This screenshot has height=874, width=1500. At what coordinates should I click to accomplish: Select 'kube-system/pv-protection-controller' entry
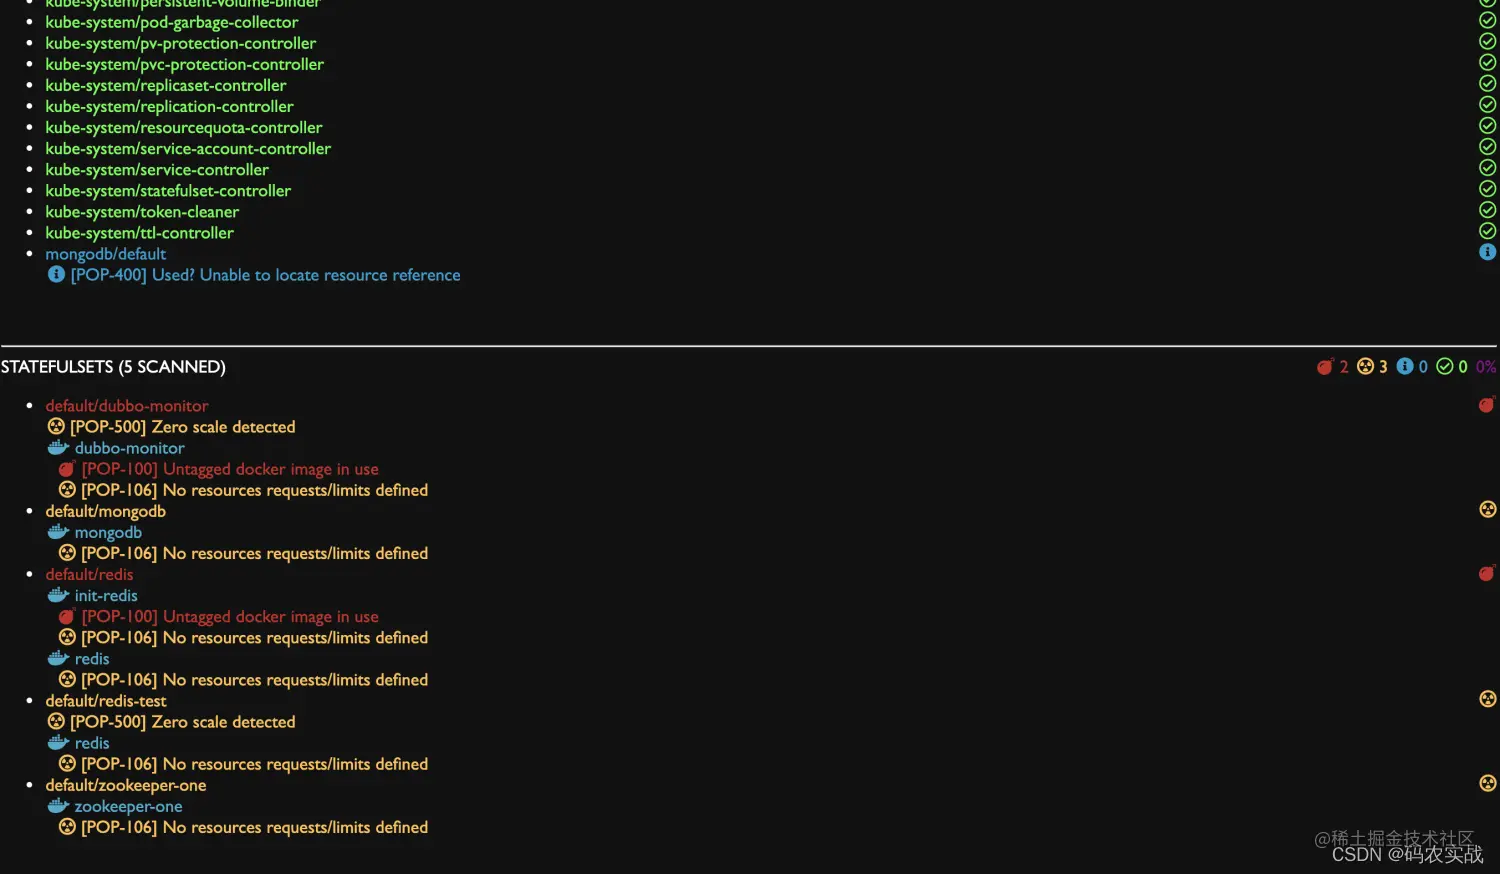[181, 43]
